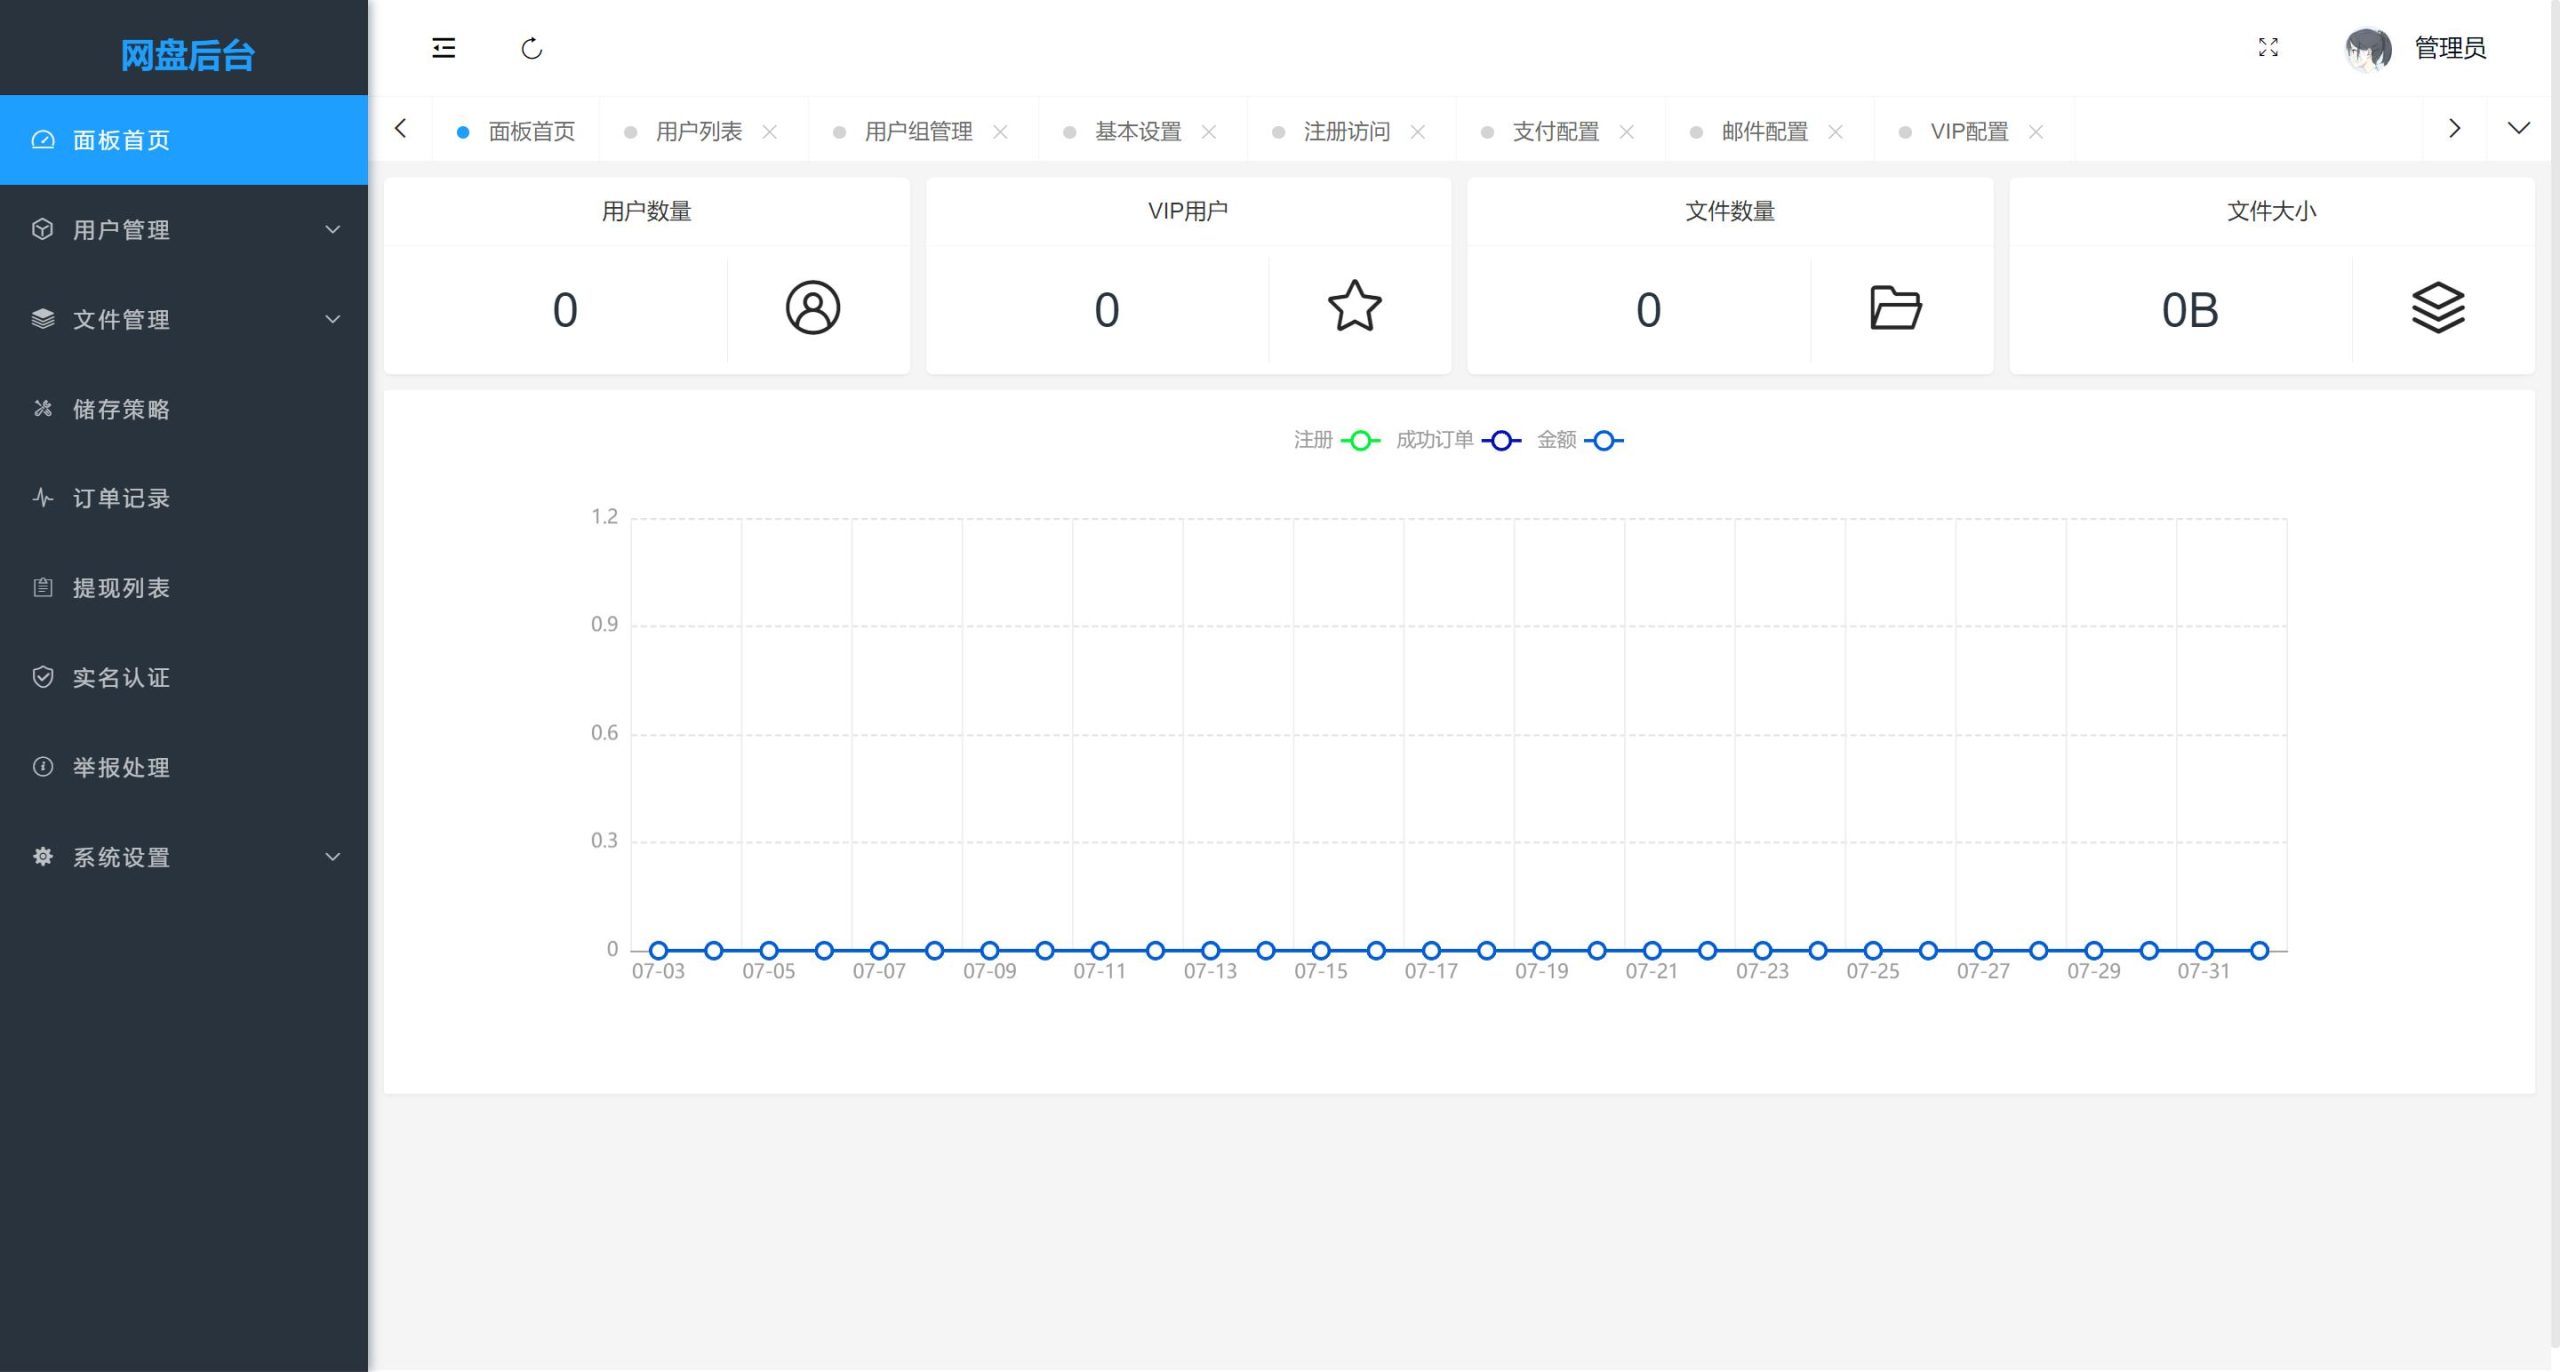Image resolution: width=2560 pixels, height=1372 pixels.
Task: Click the user profile icon in 用户数量 card
Action: pyautogui.click(x=813, y=308)
